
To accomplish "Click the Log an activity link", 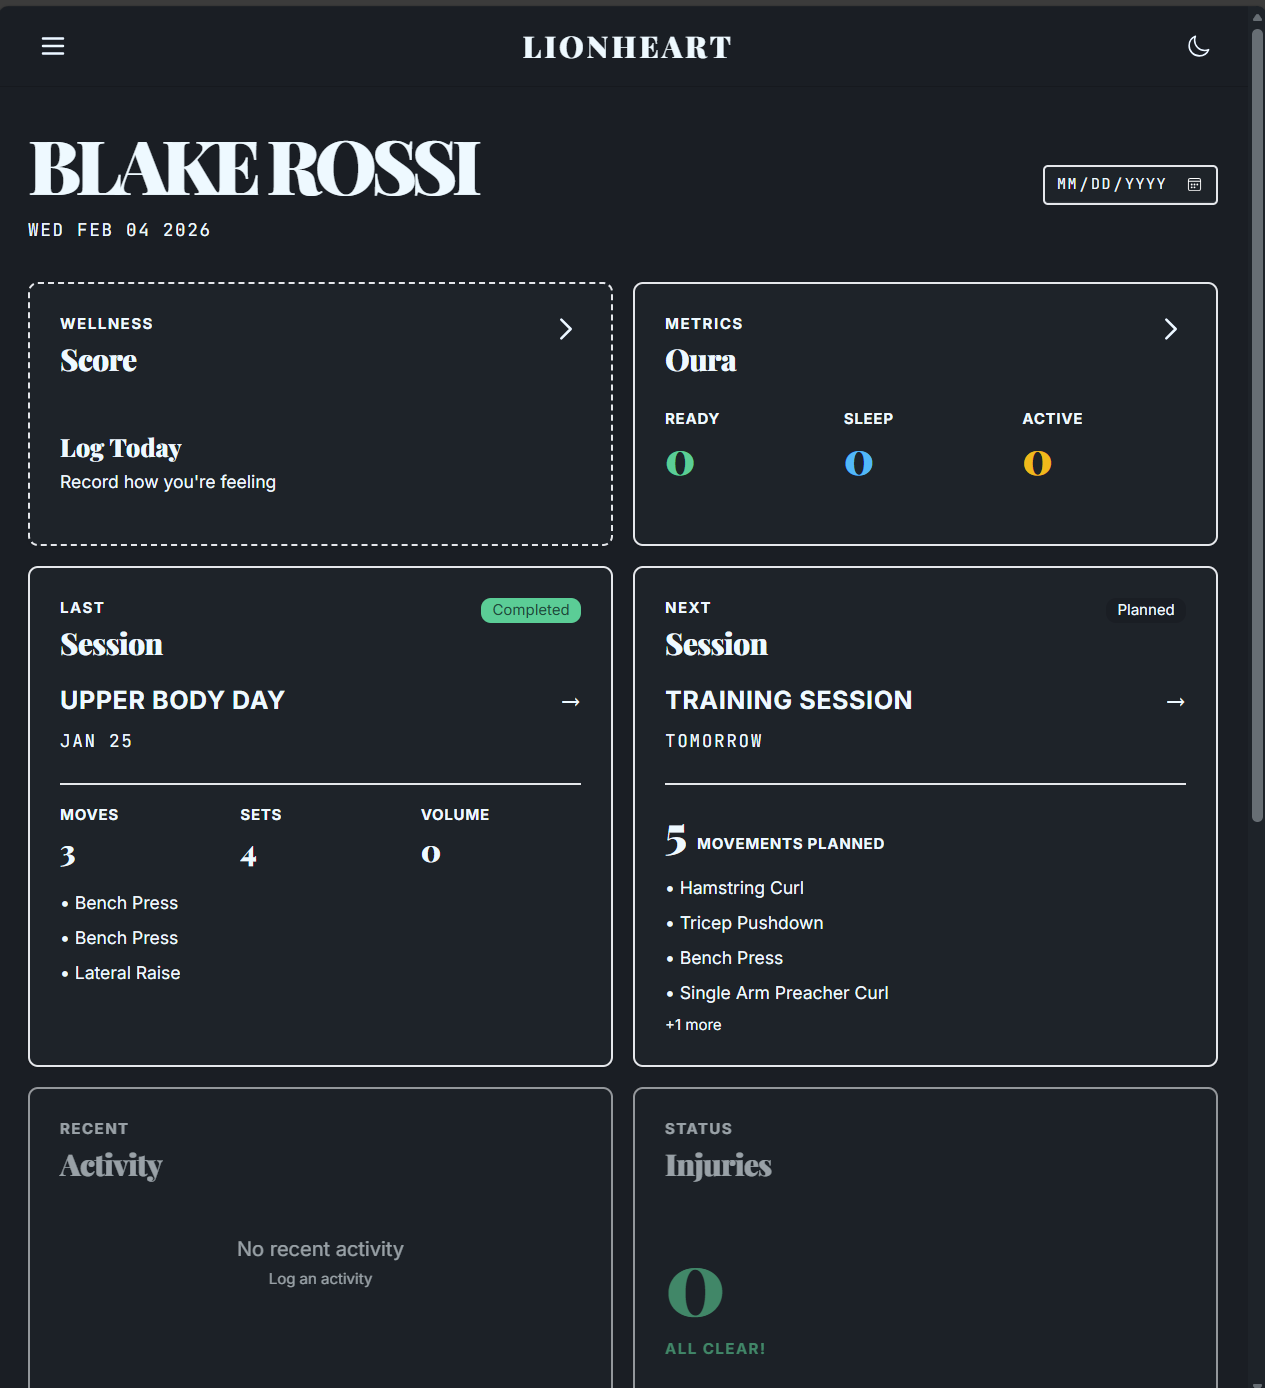I will 320,1279.
